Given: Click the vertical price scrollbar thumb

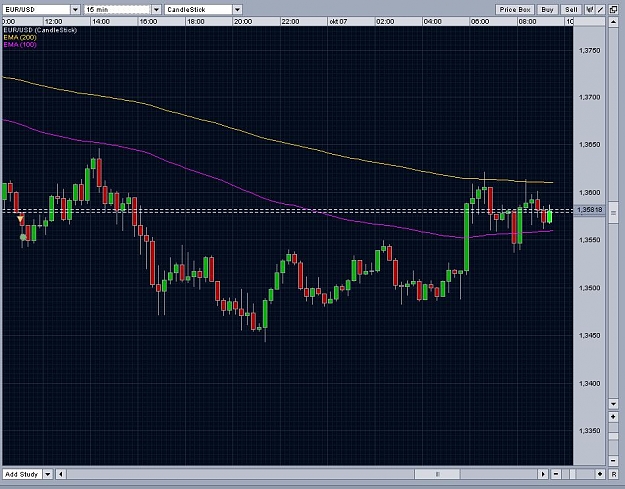Looking at the screenshot, I should [x=613, y=213].
